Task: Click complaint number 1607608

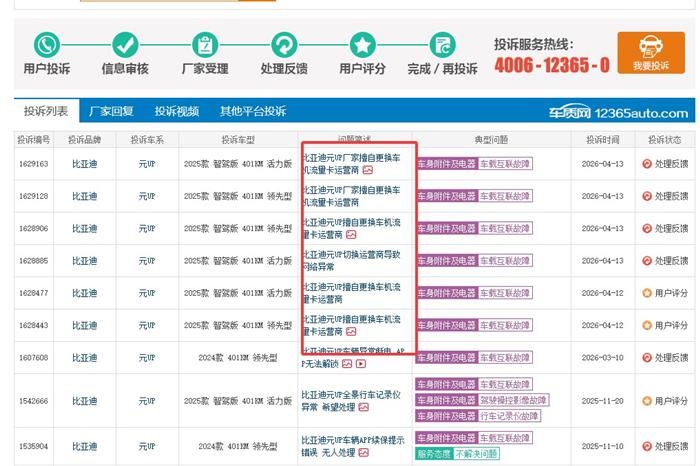Action: [x=33, y=358]
